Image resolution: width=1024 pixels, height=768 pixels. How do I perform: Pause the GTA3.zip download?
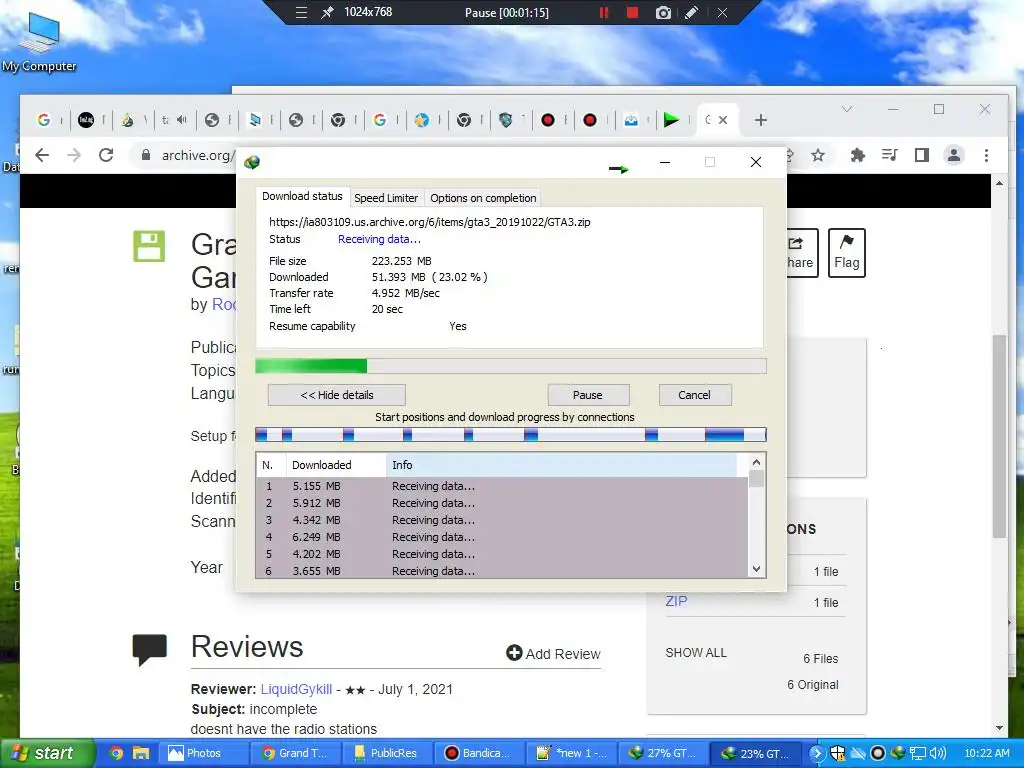point(588,395)
